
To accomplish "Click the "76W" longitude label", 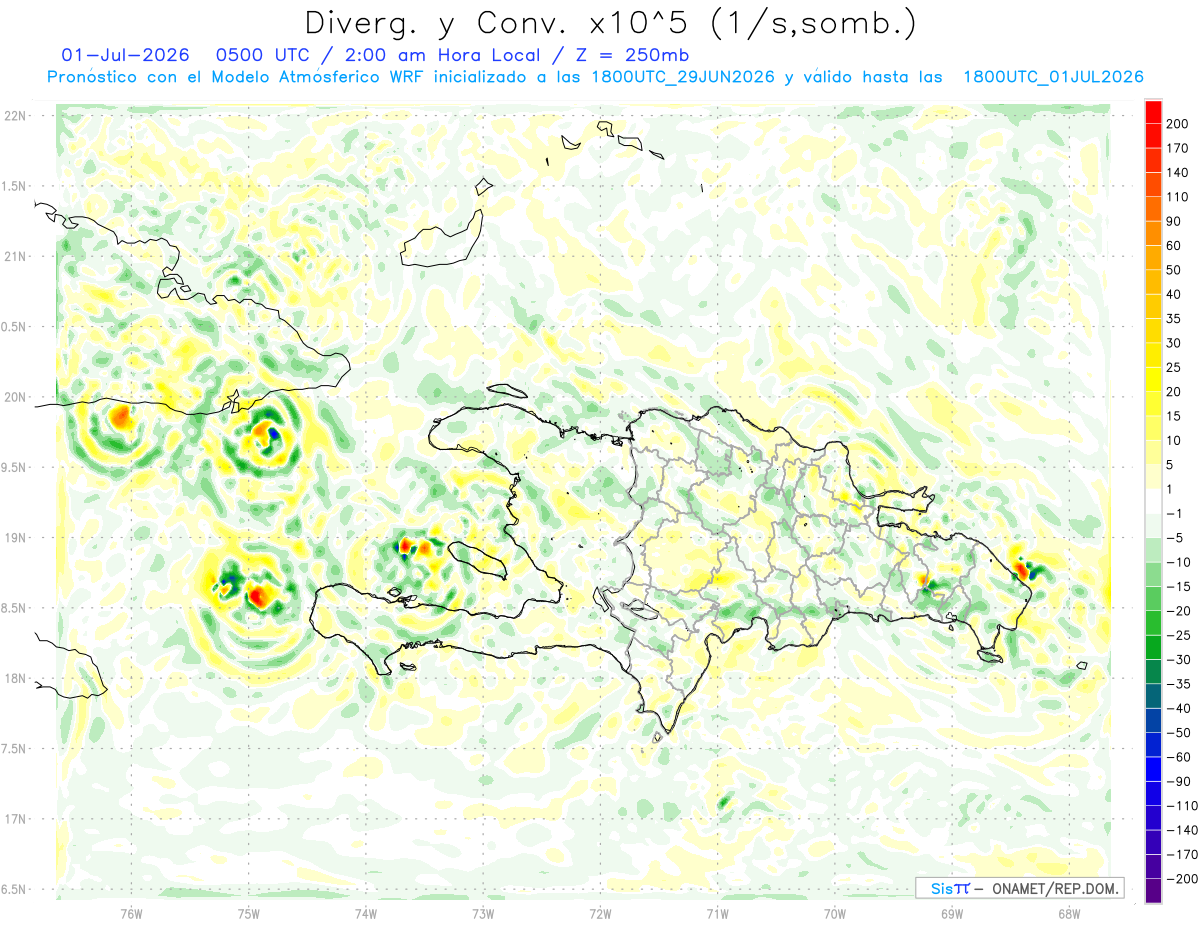I will [131, 914].
